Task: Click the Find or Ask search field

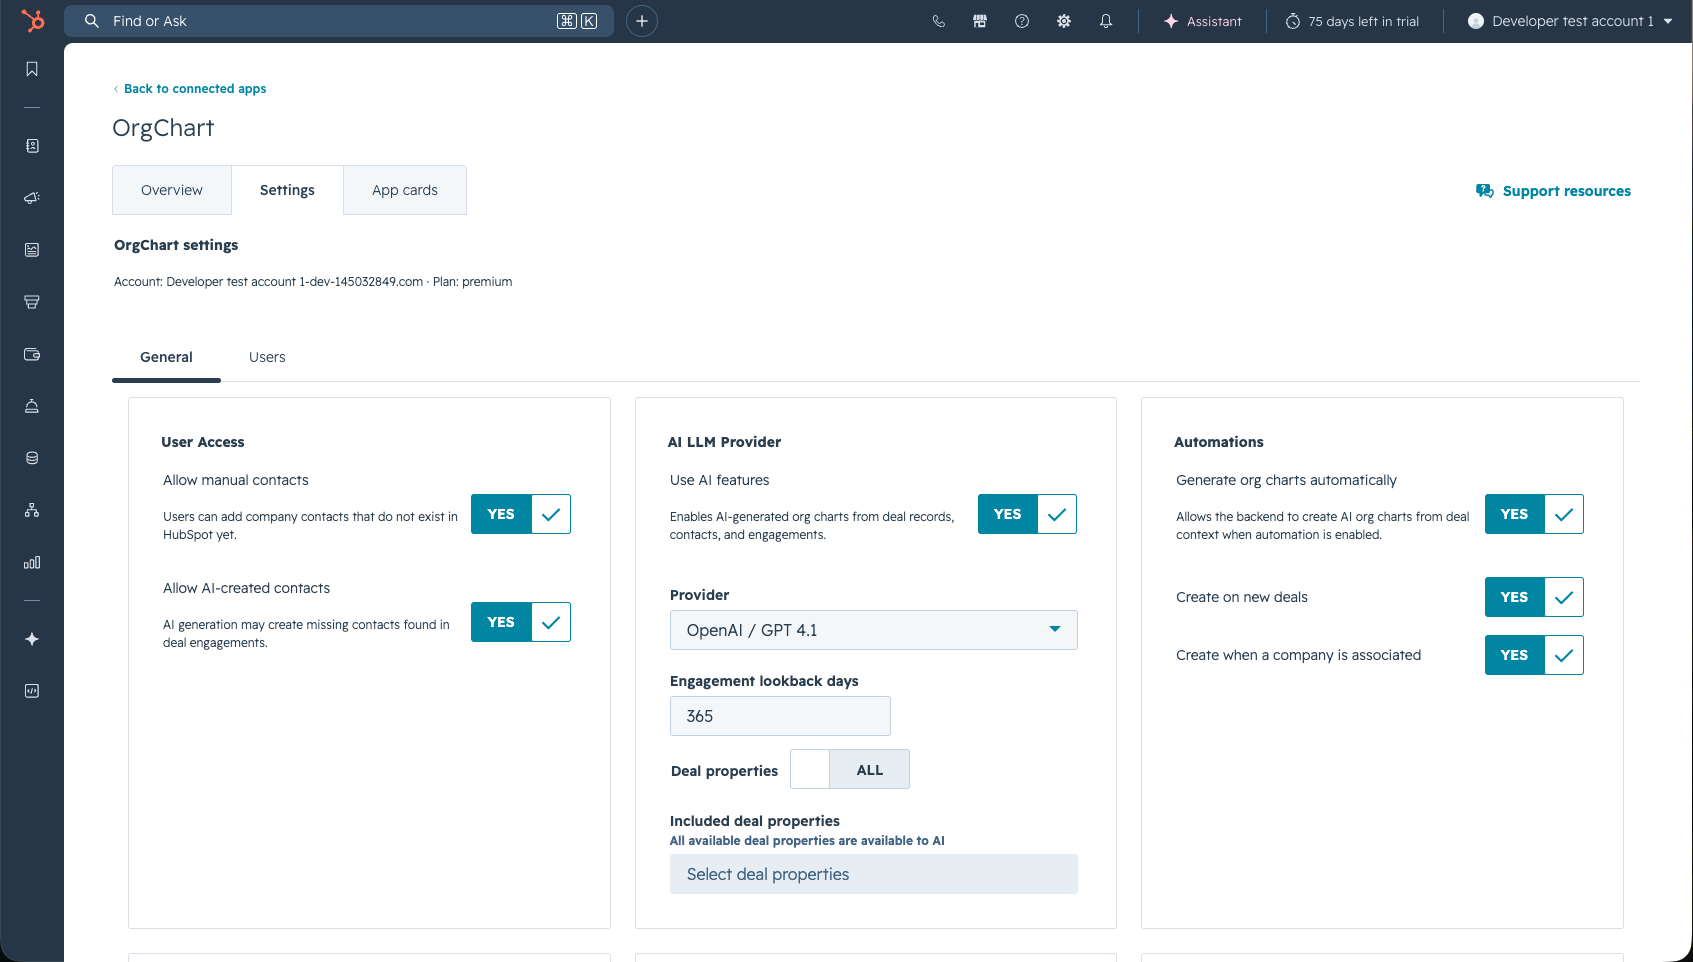Action: coord(339,21)
